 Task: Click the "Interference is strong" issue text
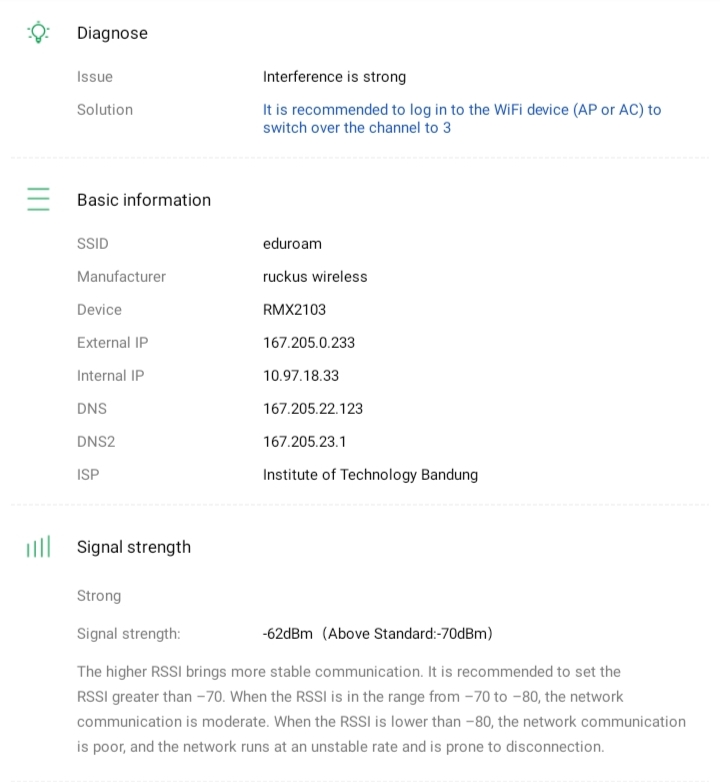tap(334, 77)
